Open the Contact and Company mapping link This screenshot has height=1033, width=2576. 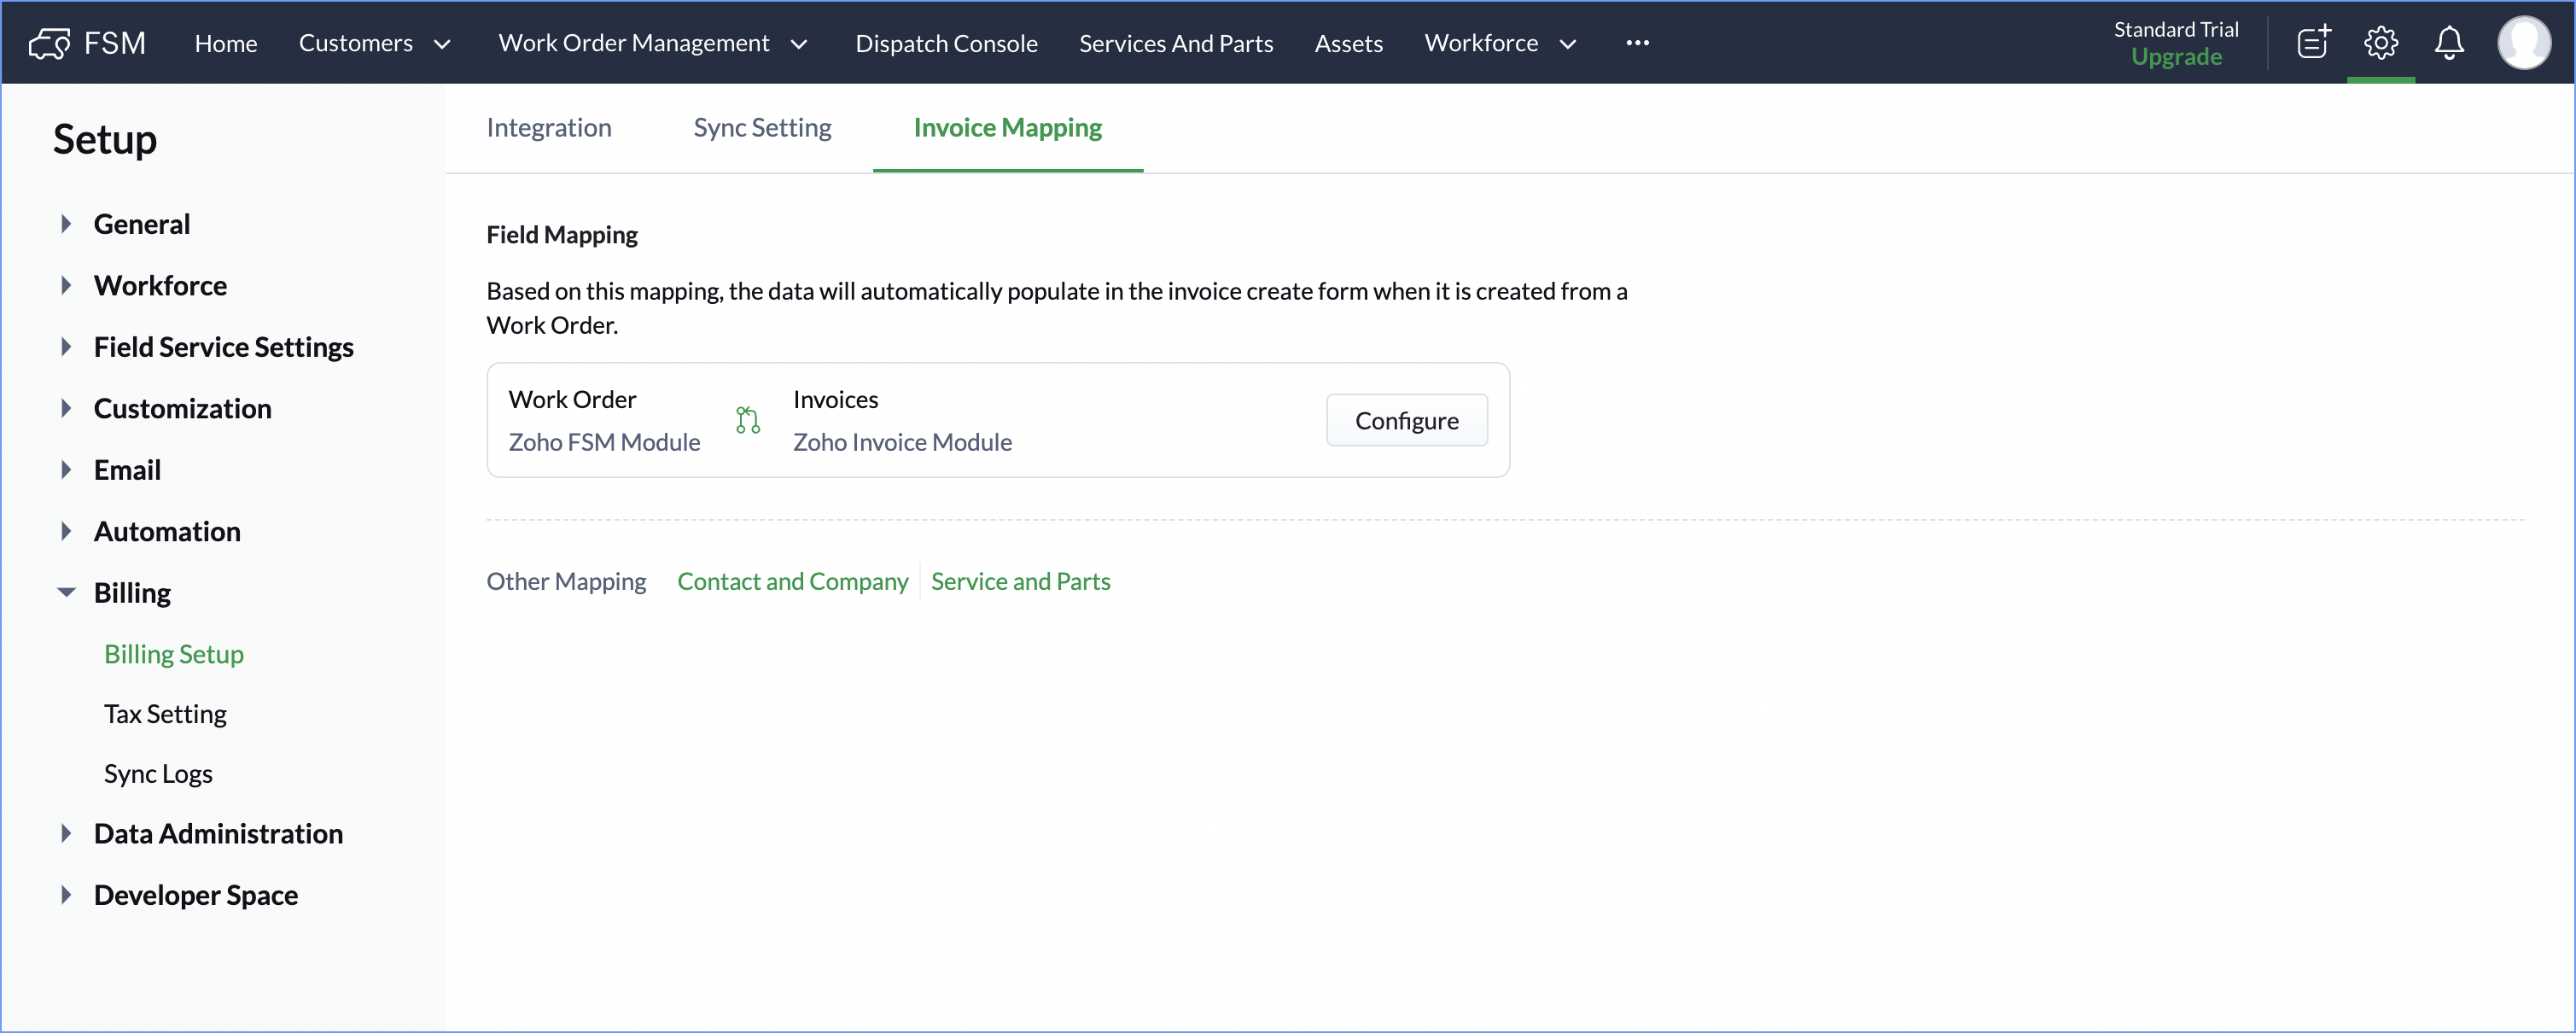click(x=792, y=581)
